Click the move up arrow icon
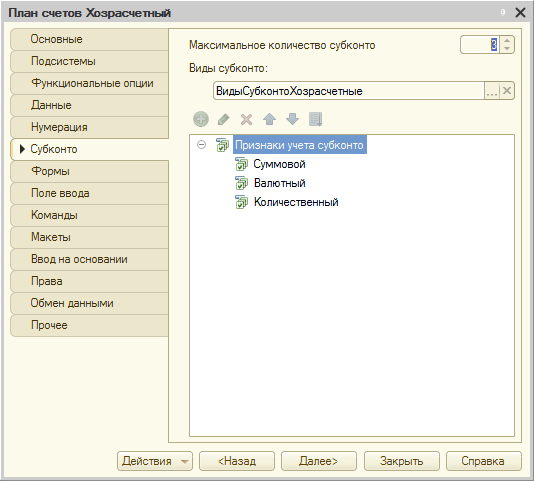This screenshot has width=534, height=481. click(269, 119)
